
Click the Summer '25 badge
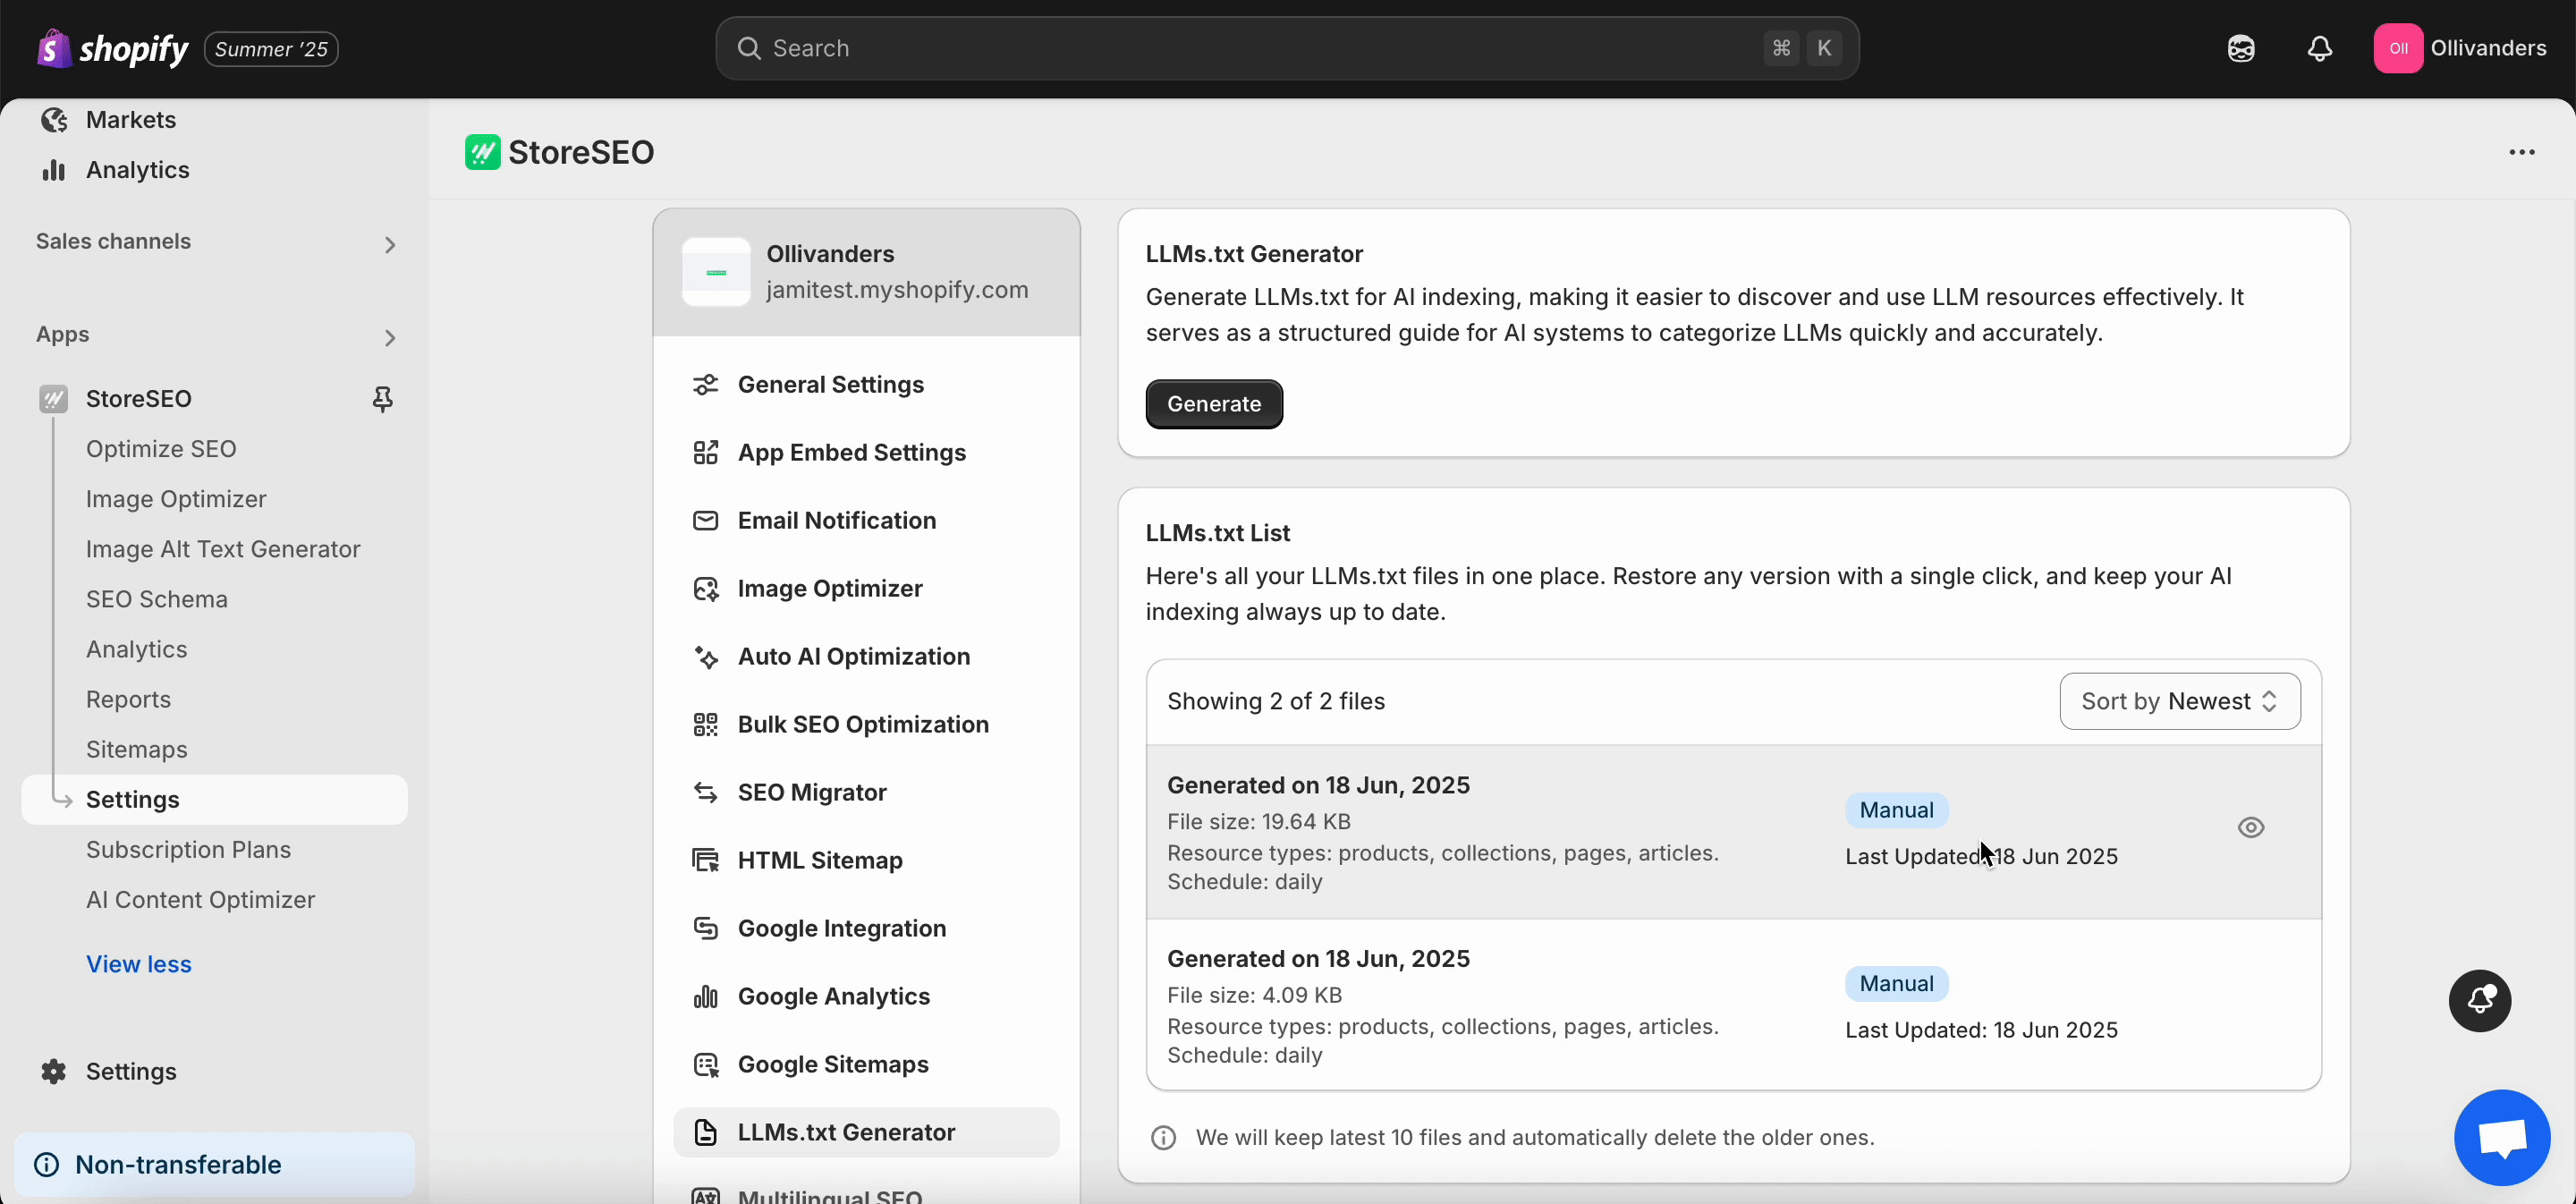pyautogui.click(x=271, y=49)
